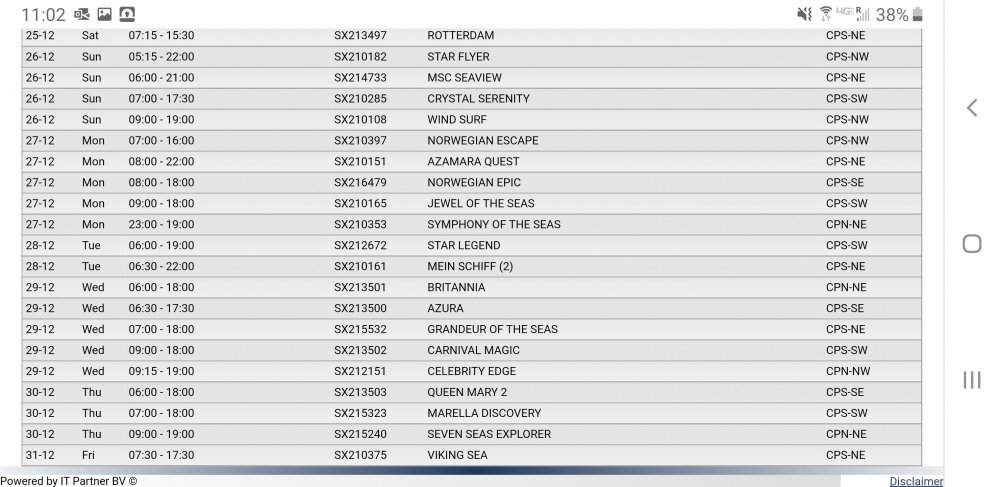The height and width of the screenshot is (487, 1000).
Task: Tap the Android home button
Action: pos(971,244)
